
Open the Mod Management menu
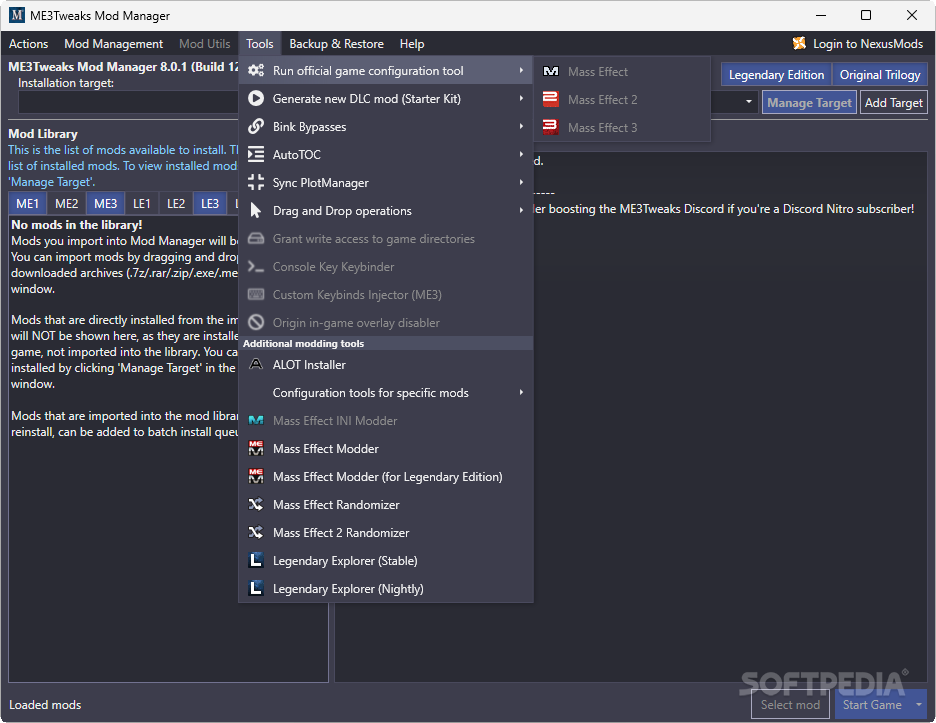(113, 44)
